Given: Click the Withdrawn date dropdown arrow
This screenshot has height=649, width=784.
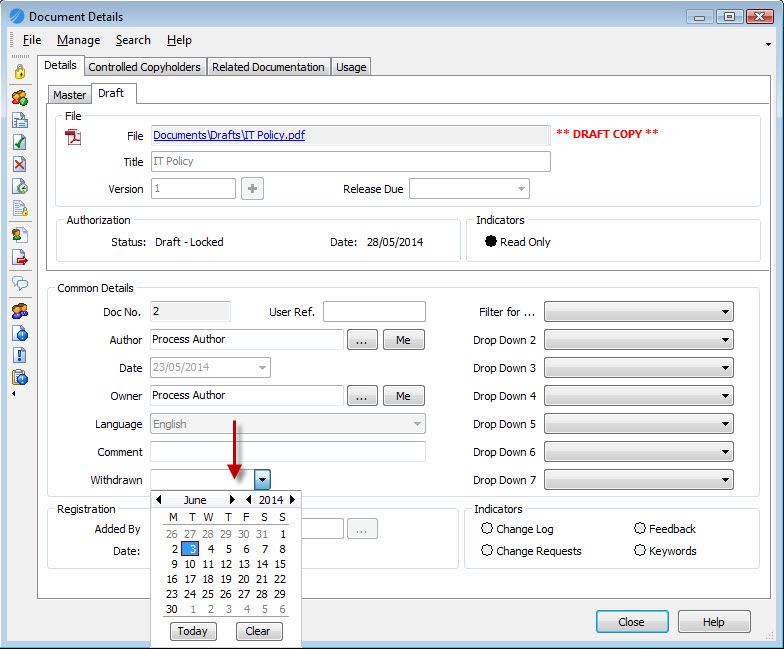Looking at the screenshot, I should pyautogui.click(x=262, y=480).
